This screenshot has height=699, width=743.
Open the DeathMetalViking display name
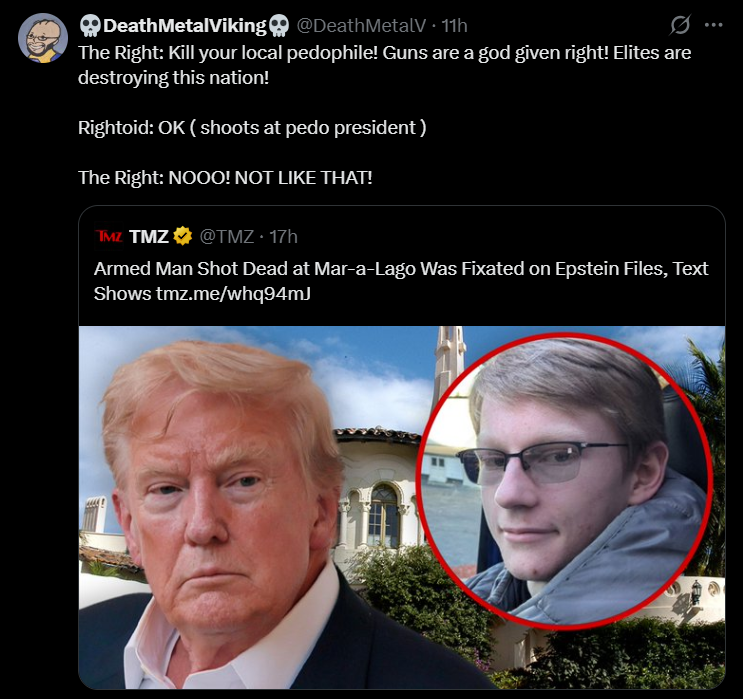[185, 26]
